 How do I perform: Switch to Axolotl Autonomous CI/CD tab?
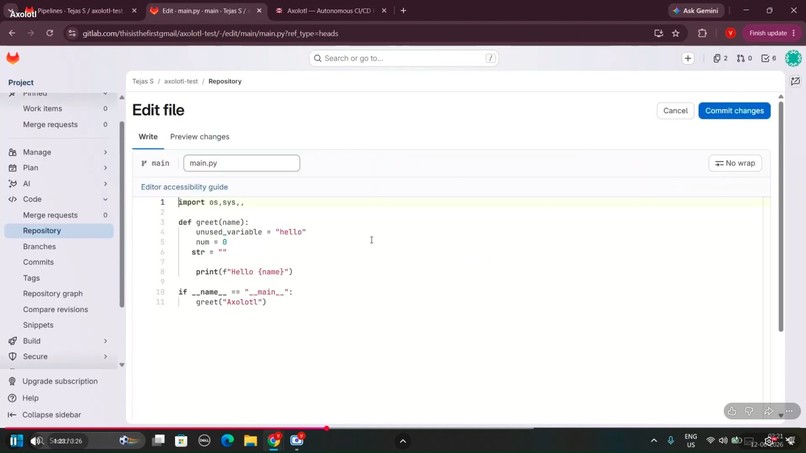(330, 10)
